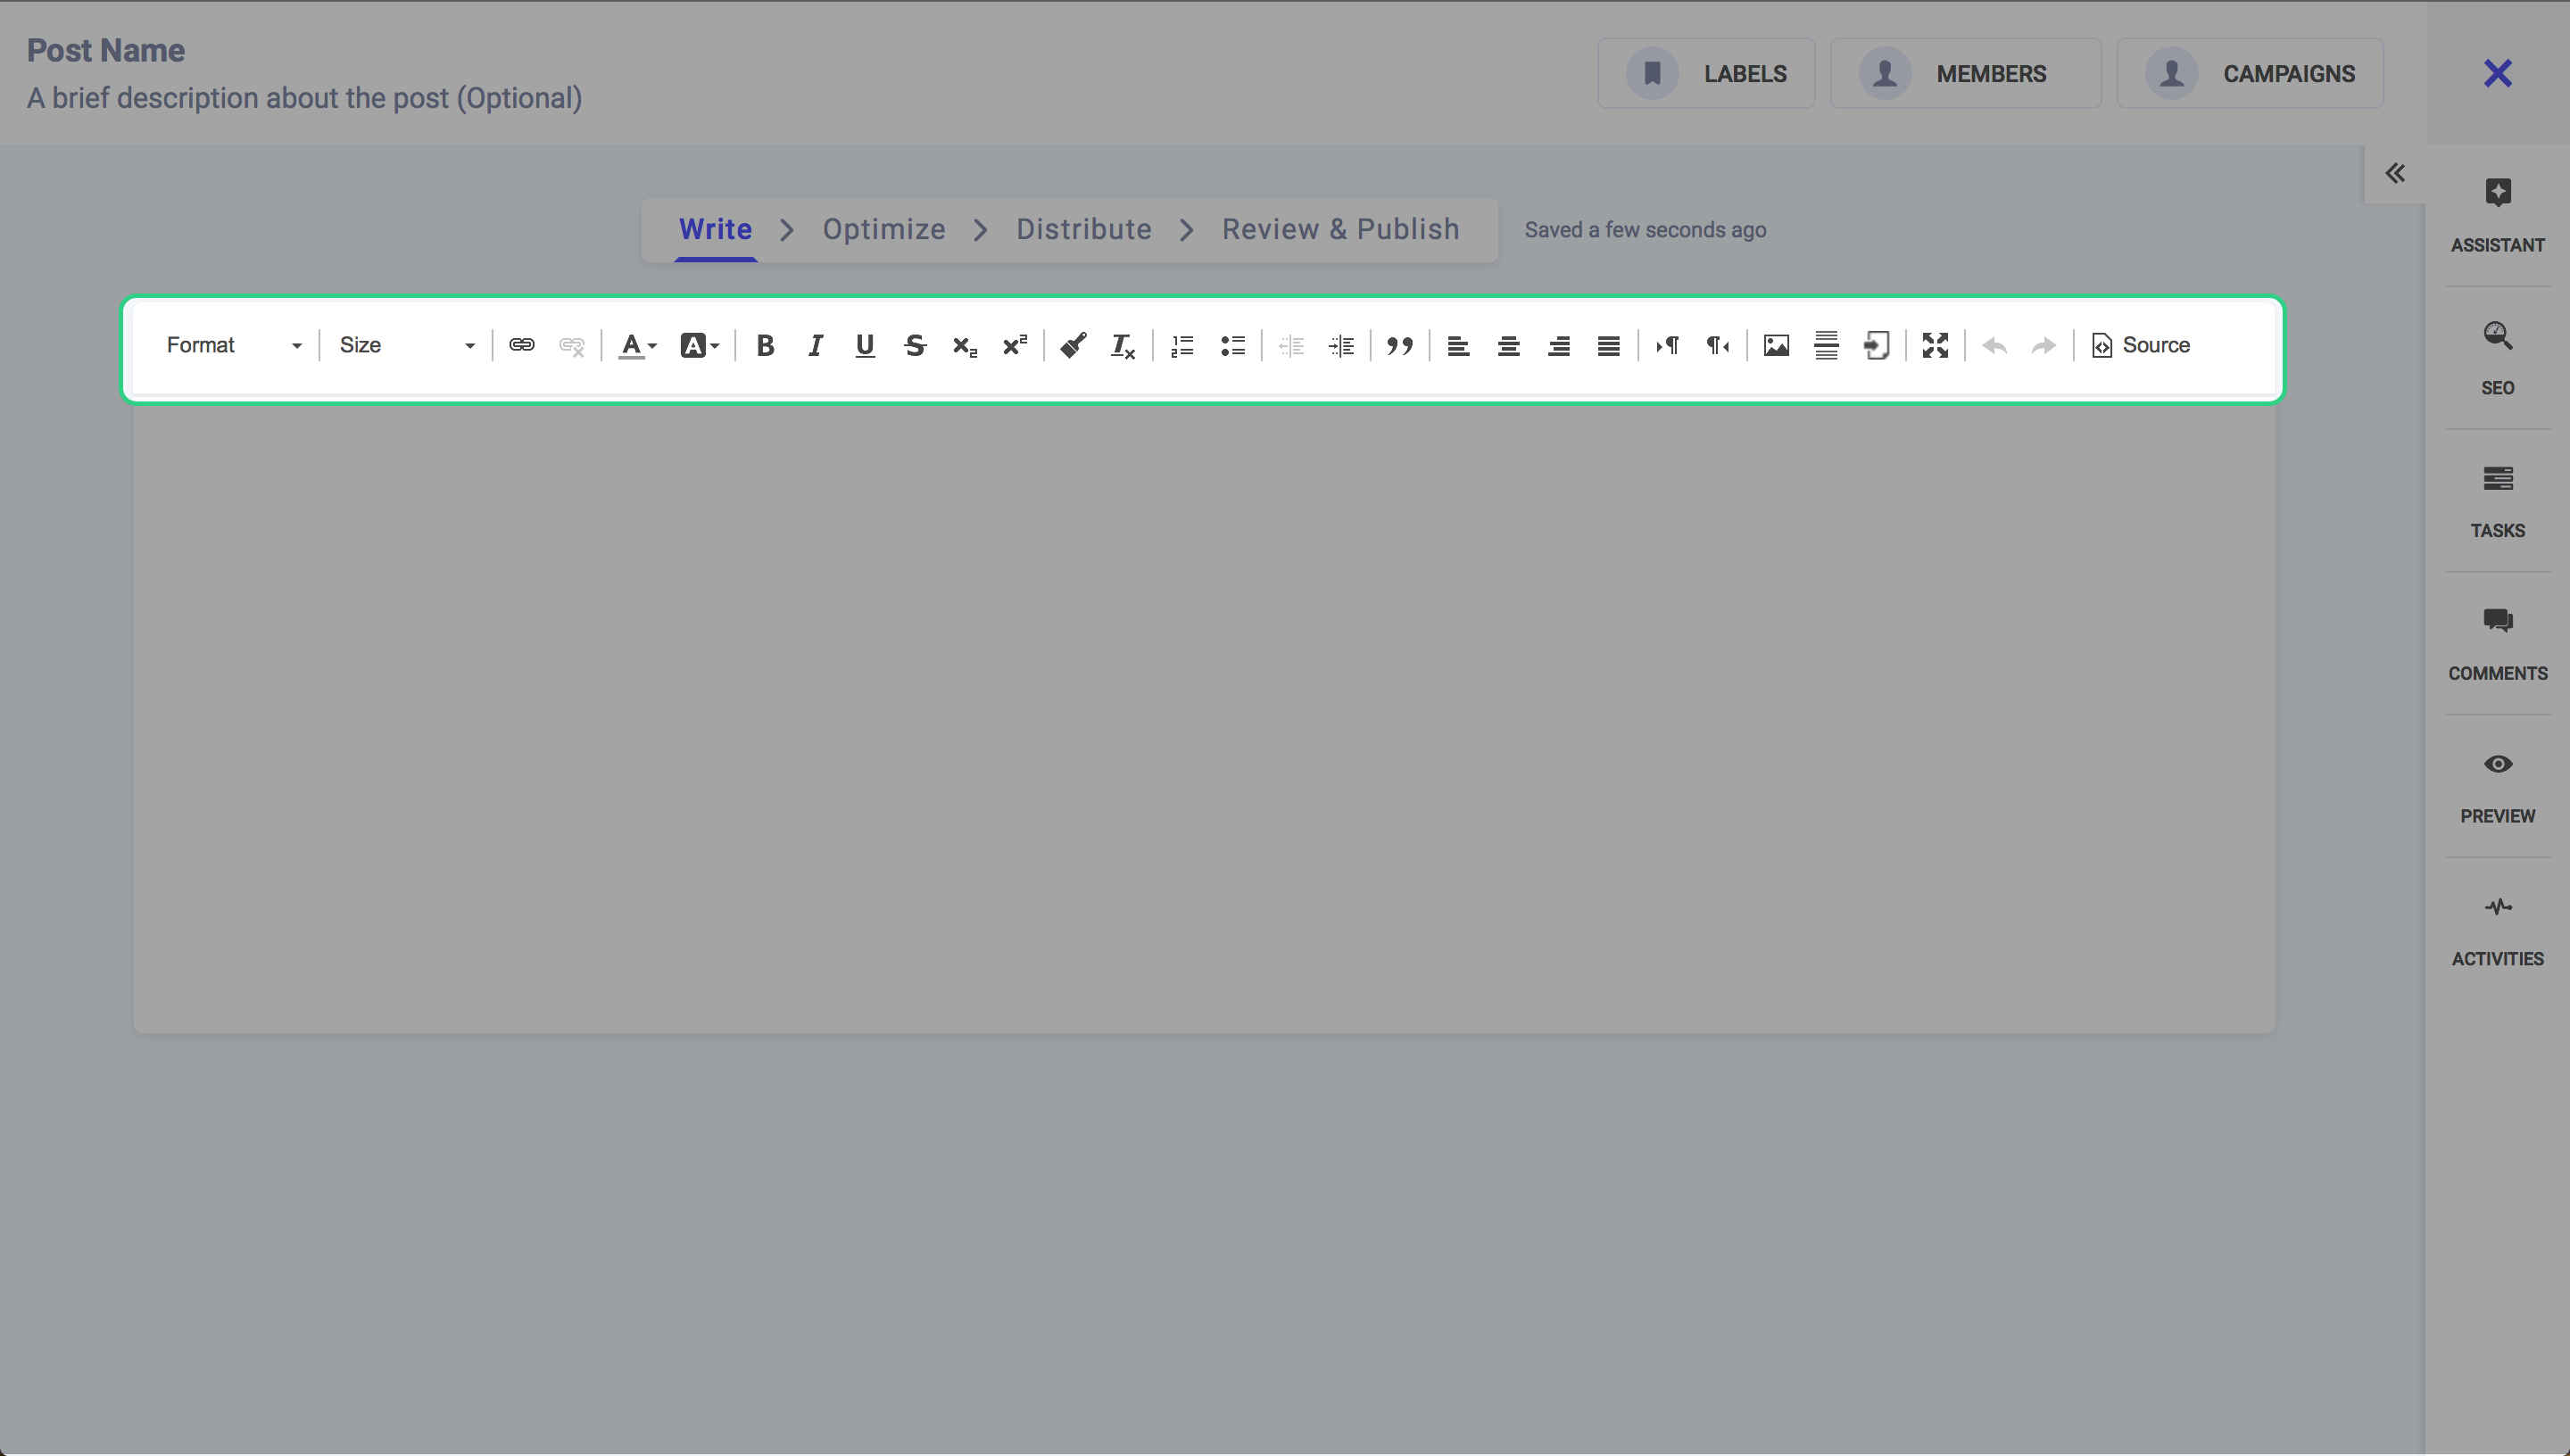Viewport: 2570px width, 1456px height.
Task: Insert an image into the post
Action: (1776, 345)
